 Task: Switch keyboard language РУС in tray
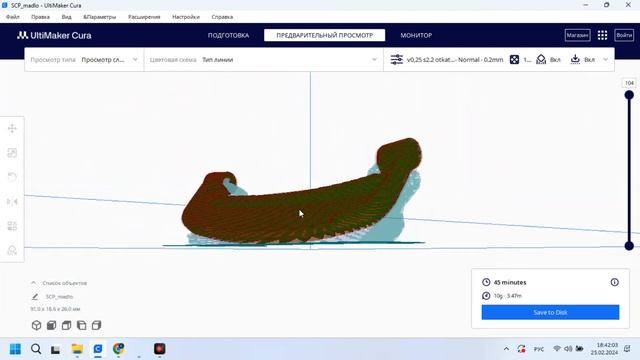[539, 349]
